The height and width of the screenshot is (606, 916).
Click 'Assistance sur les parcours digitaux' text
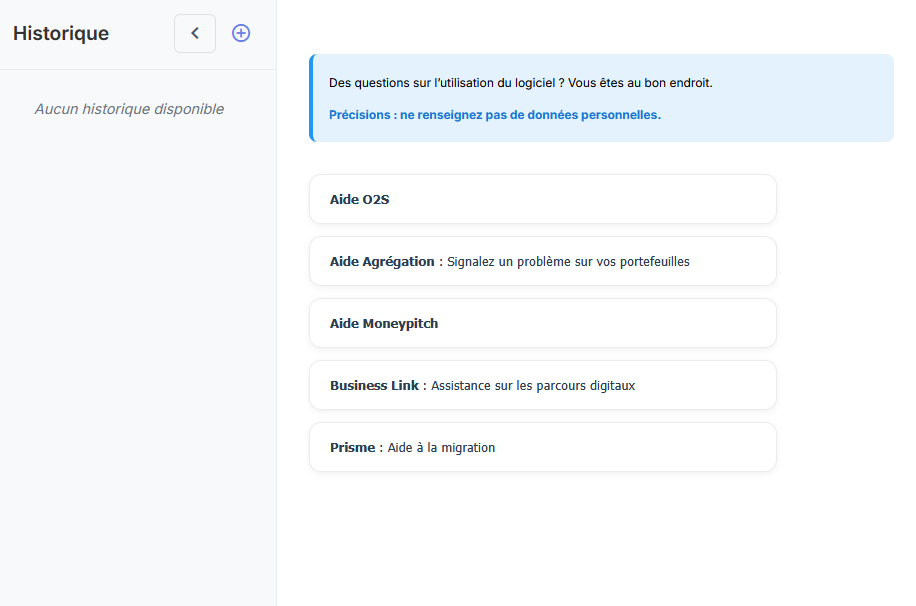pyautogui.click(x=533, y=386)
